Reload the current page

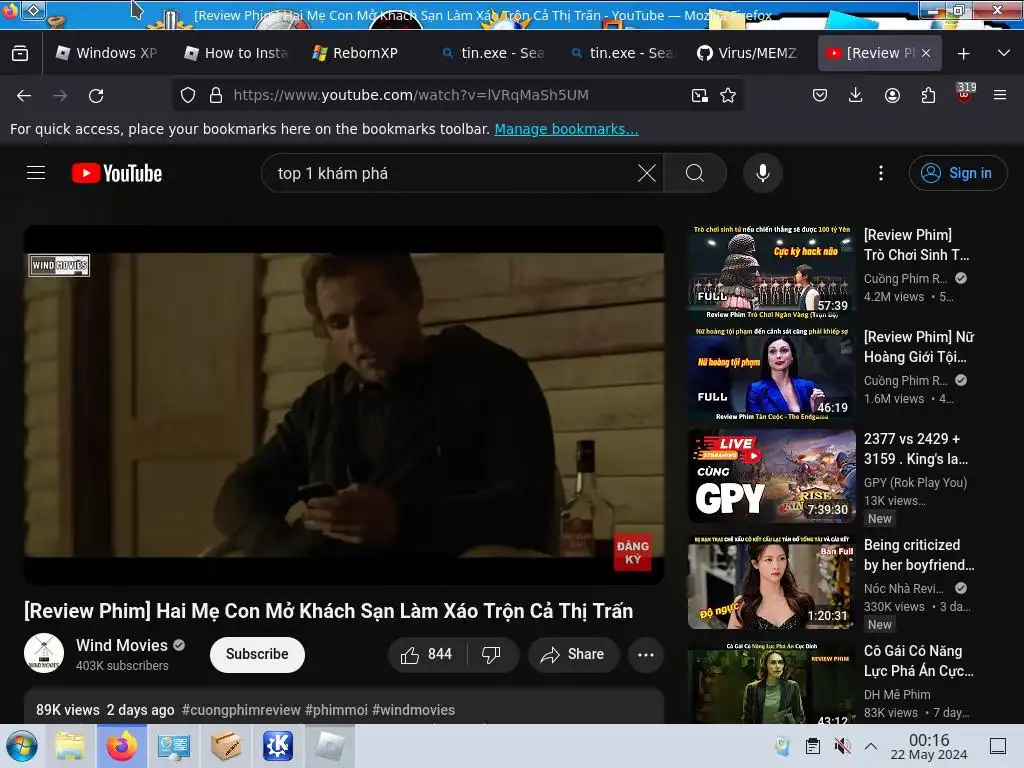96,95
